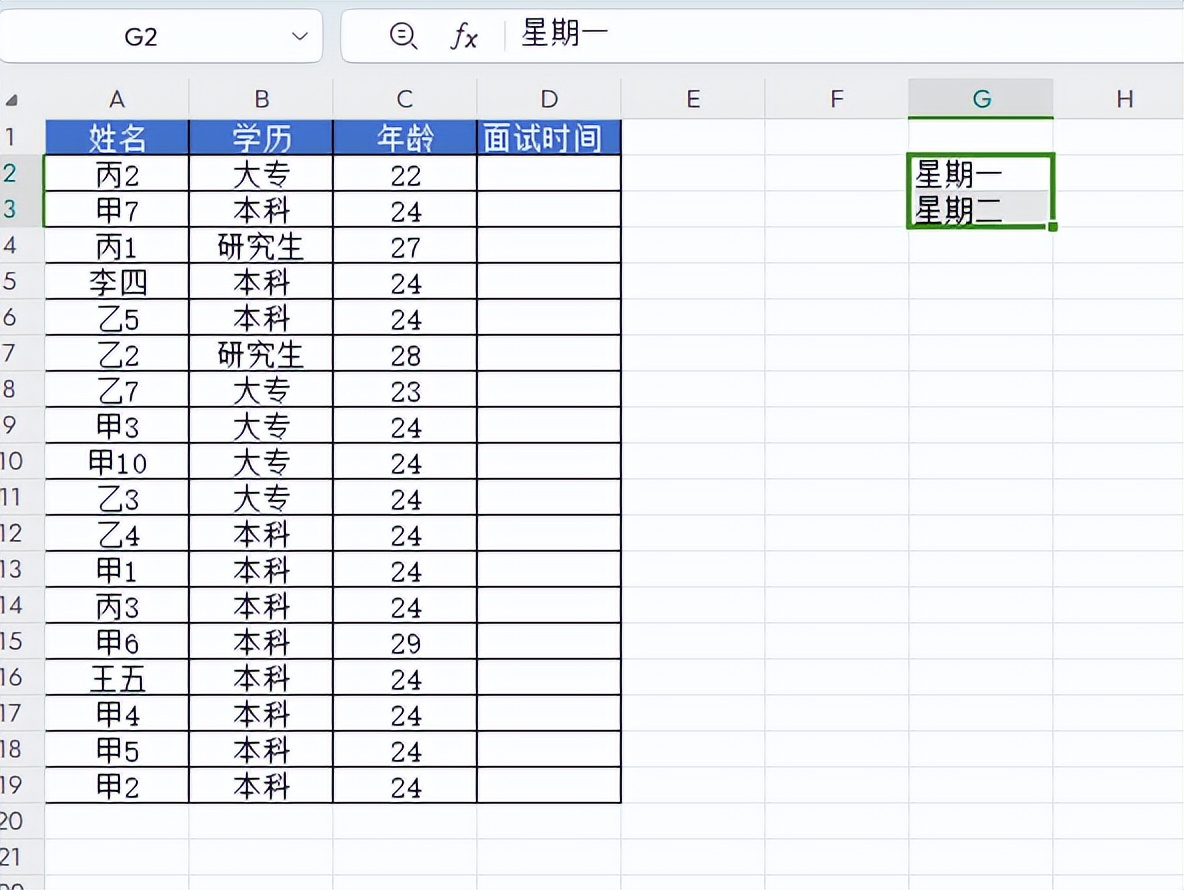Click age cell with value 27

(x=405, y=245)
